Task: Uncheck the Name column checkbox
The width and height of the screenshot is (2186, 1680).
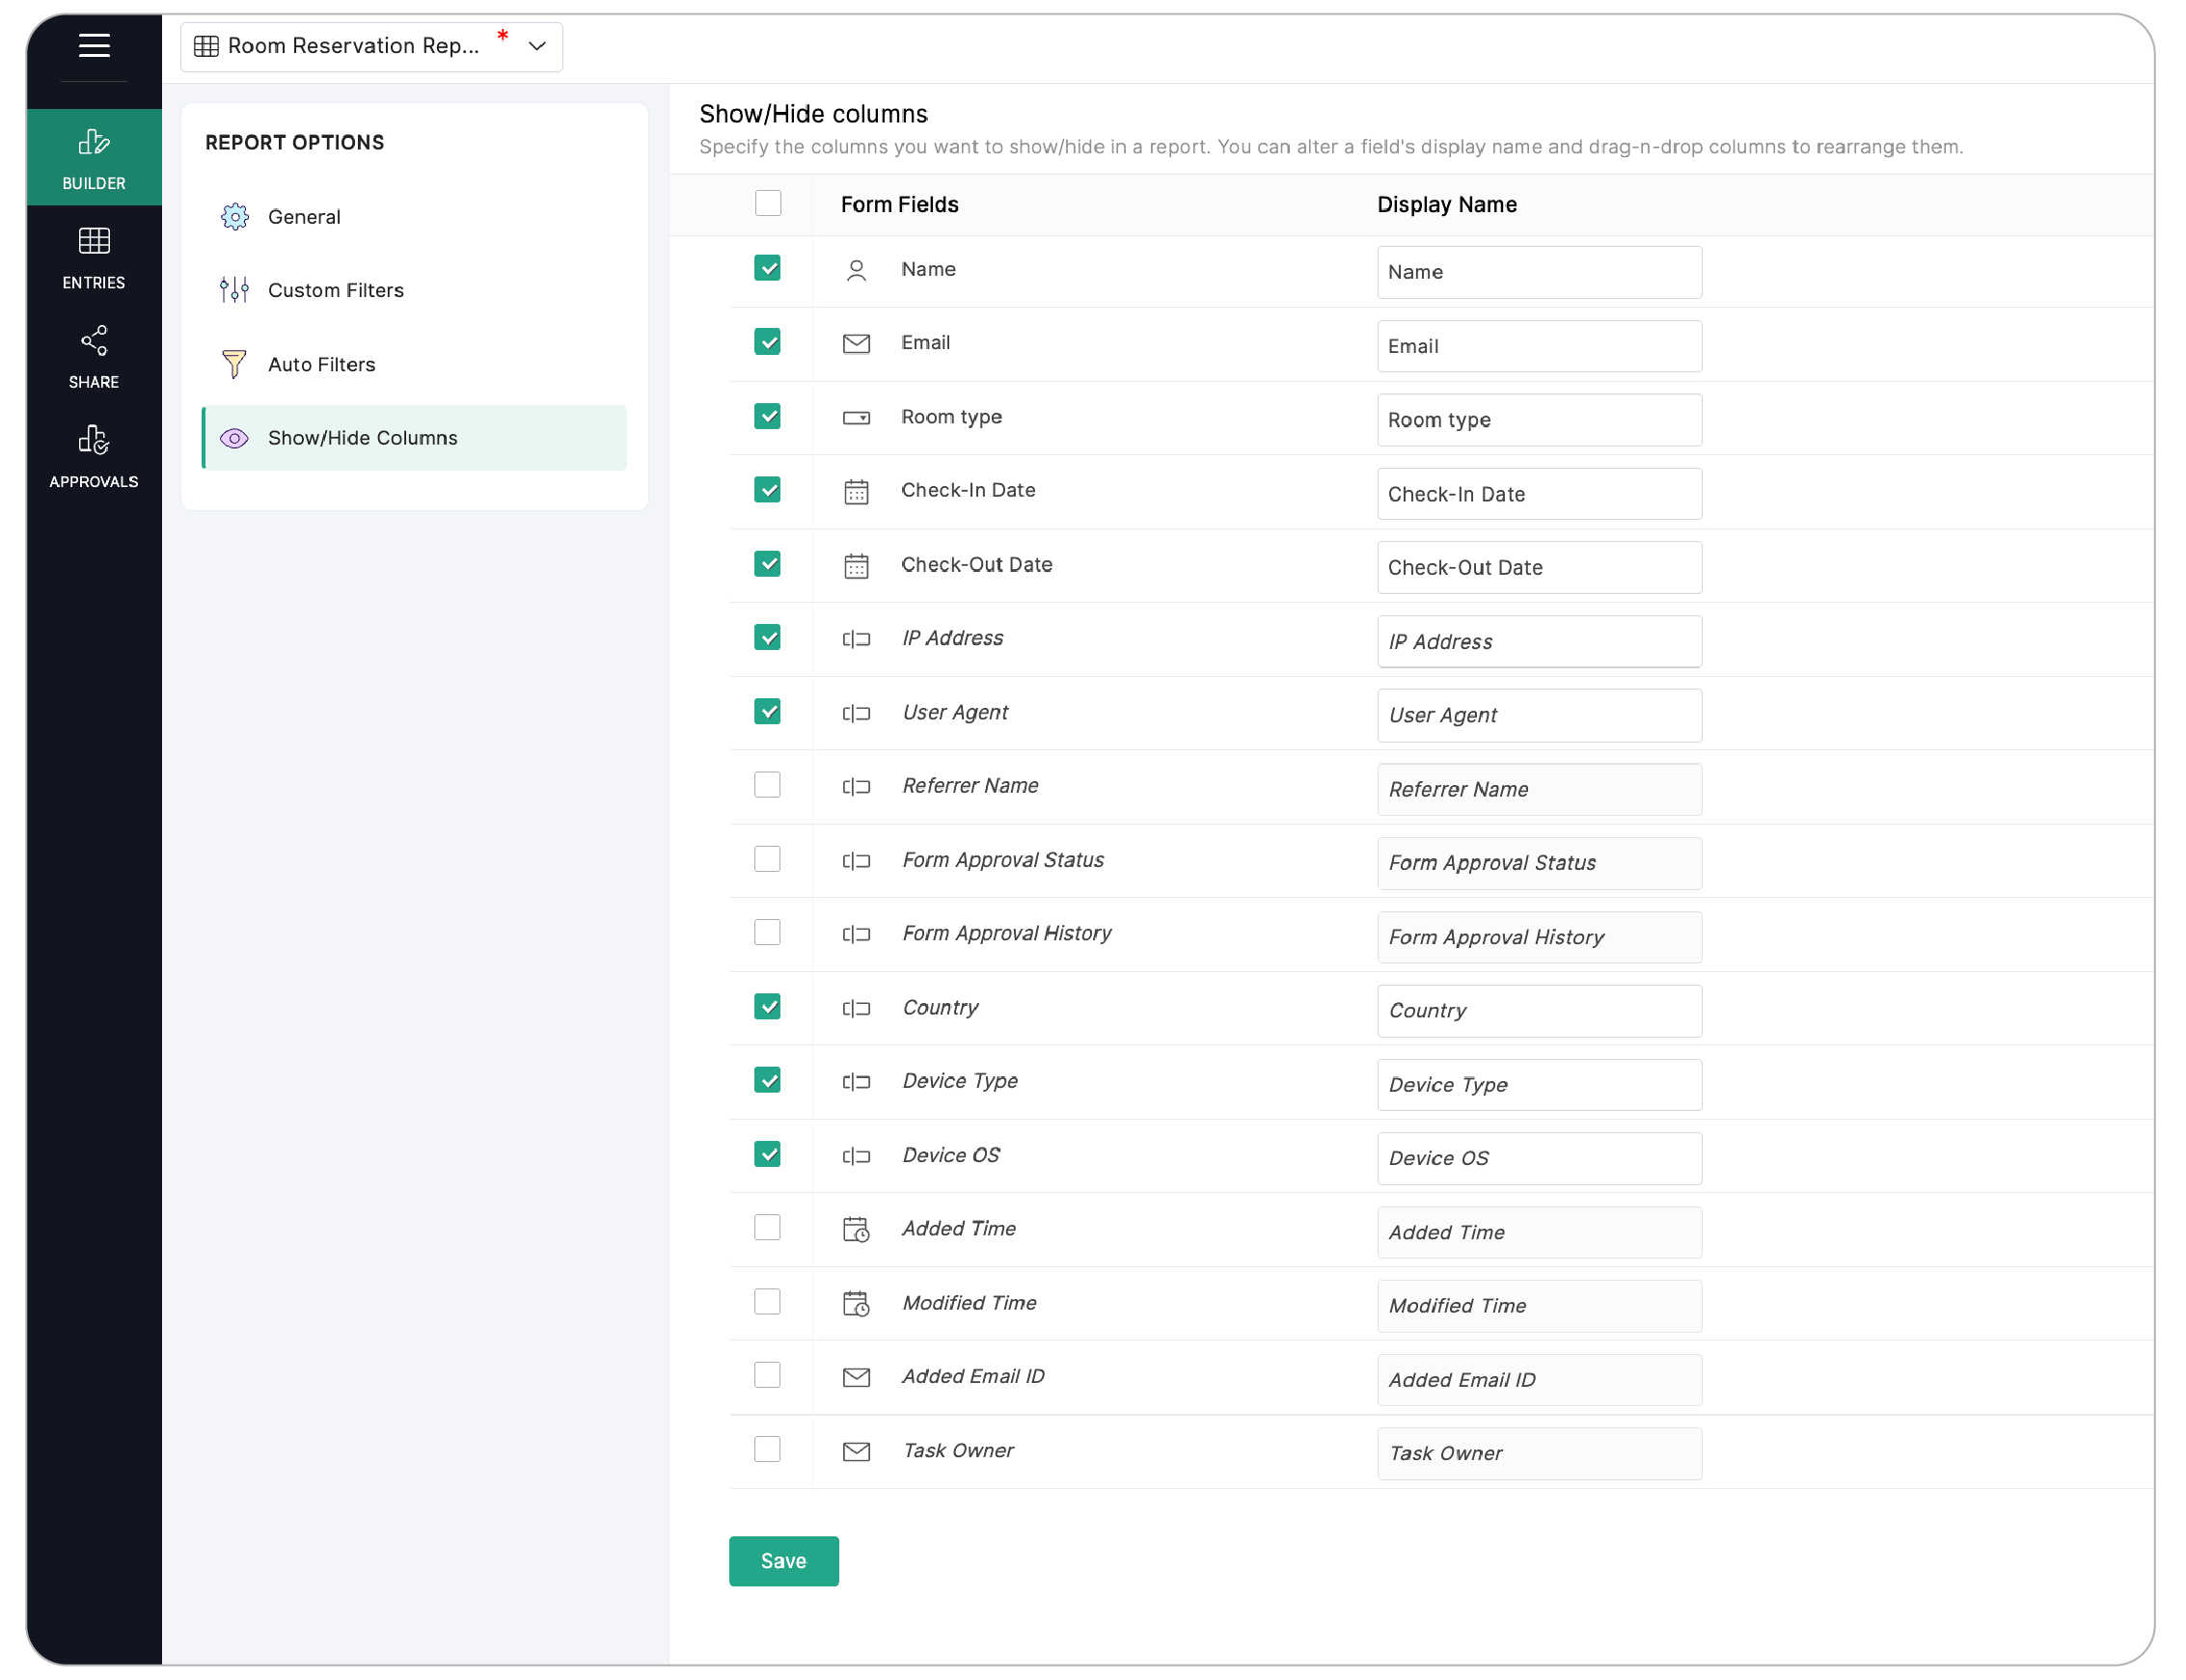Action: click(x=768, y=268)
